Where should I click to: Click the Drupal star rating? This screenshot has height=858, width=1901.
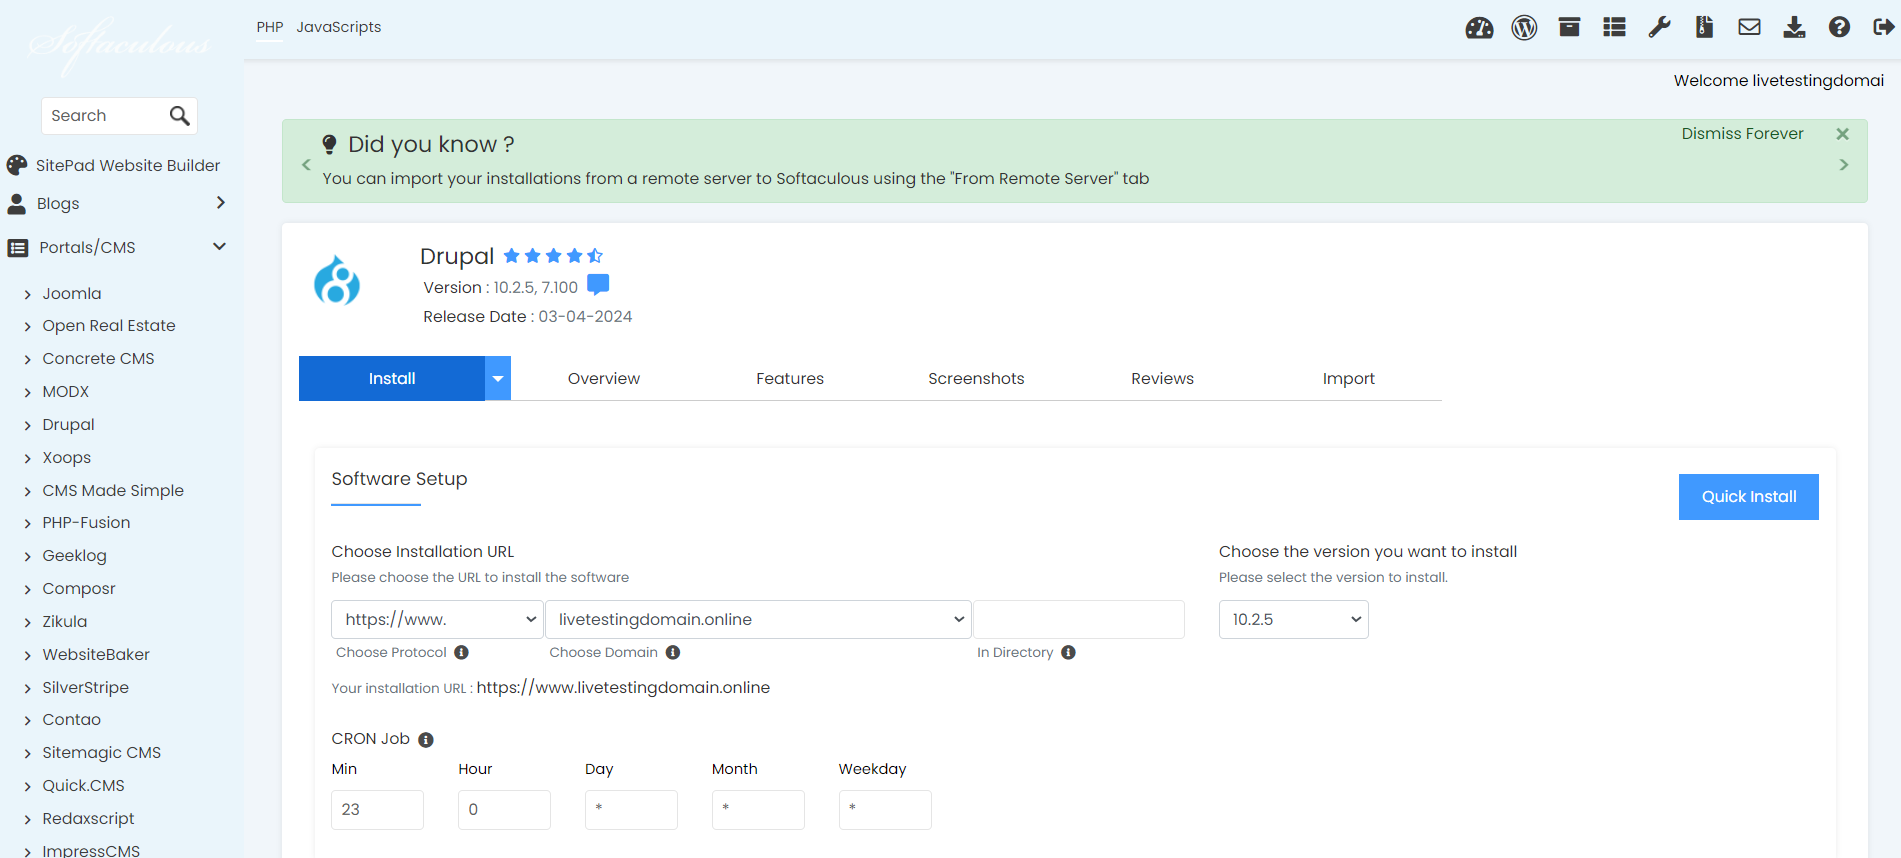click(x=553, y=256)
